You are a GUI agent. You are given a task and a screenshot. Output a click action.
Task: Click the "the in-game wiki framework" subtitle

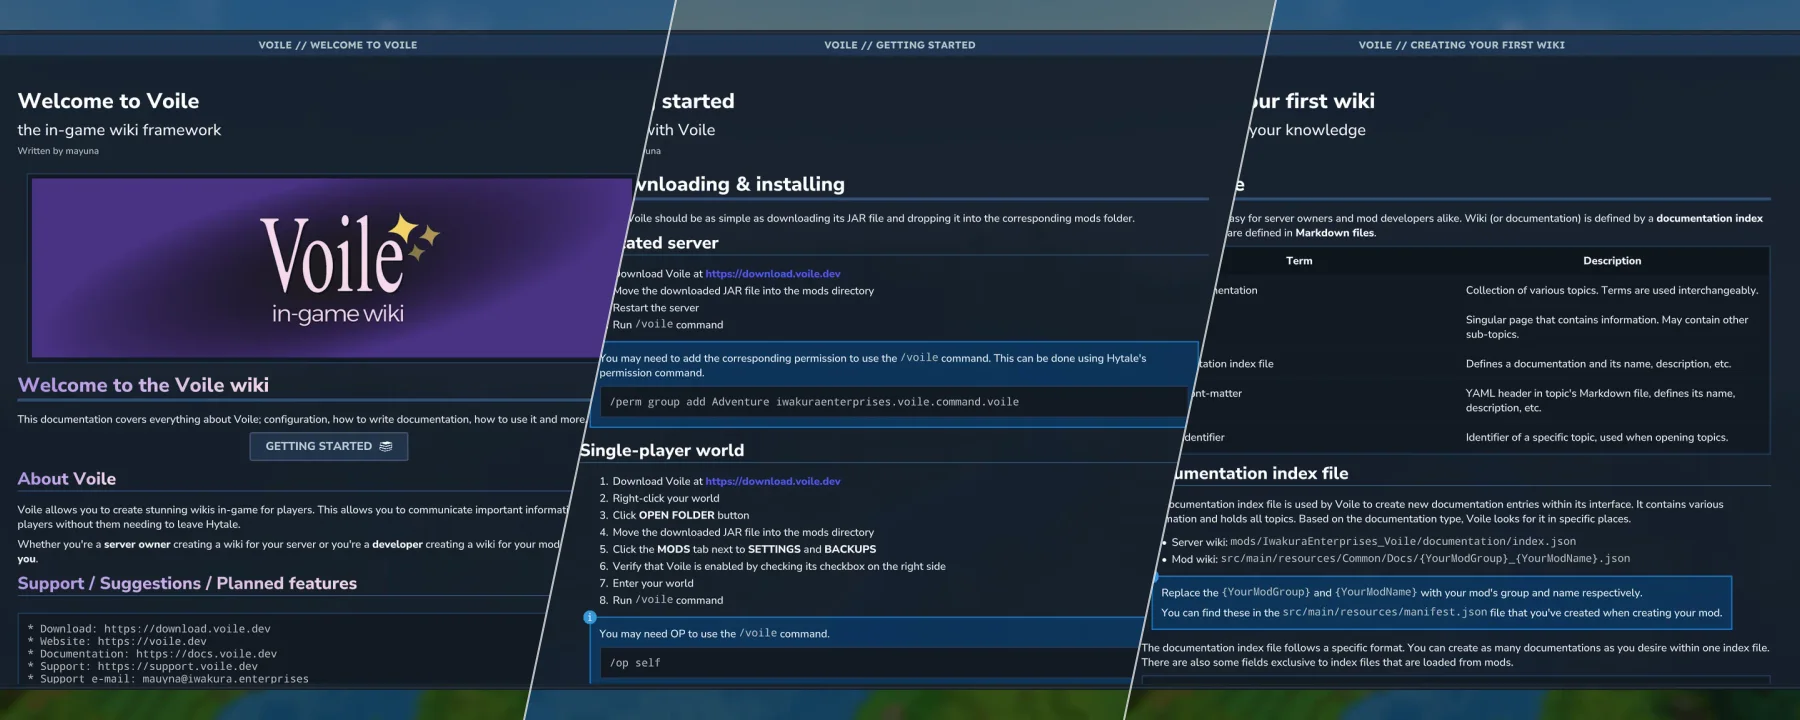[119, 130]
